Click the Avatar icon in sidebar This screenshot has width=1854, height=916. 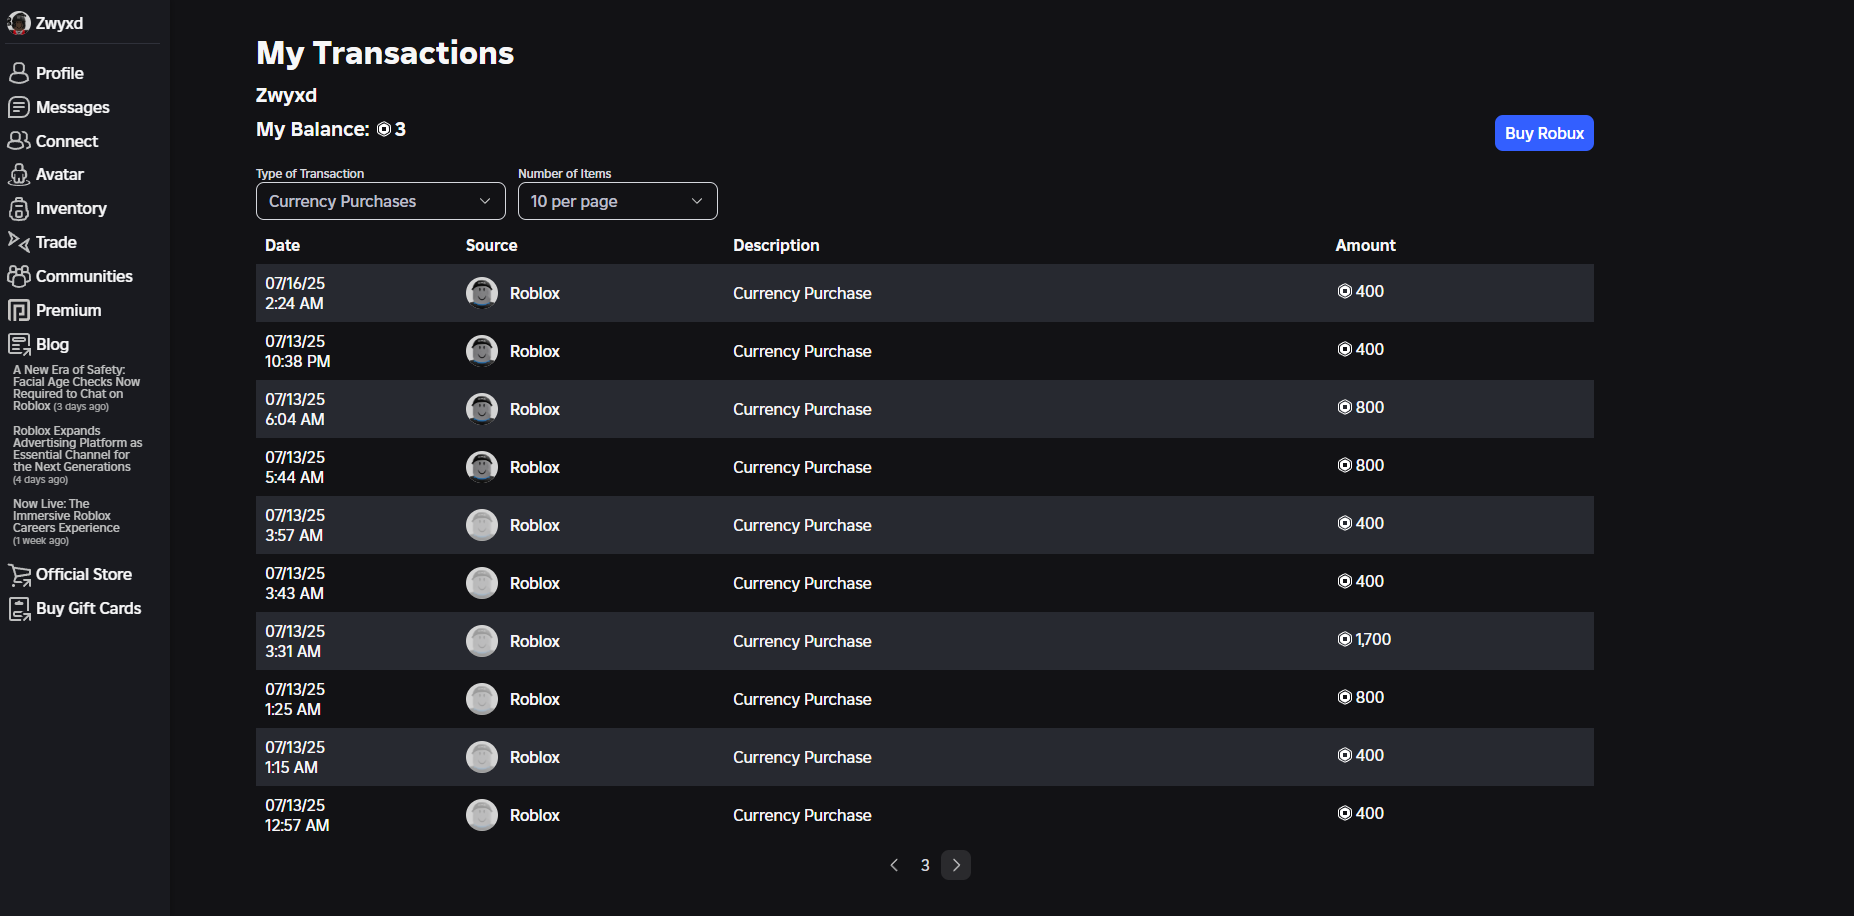(x=19, y=174)
